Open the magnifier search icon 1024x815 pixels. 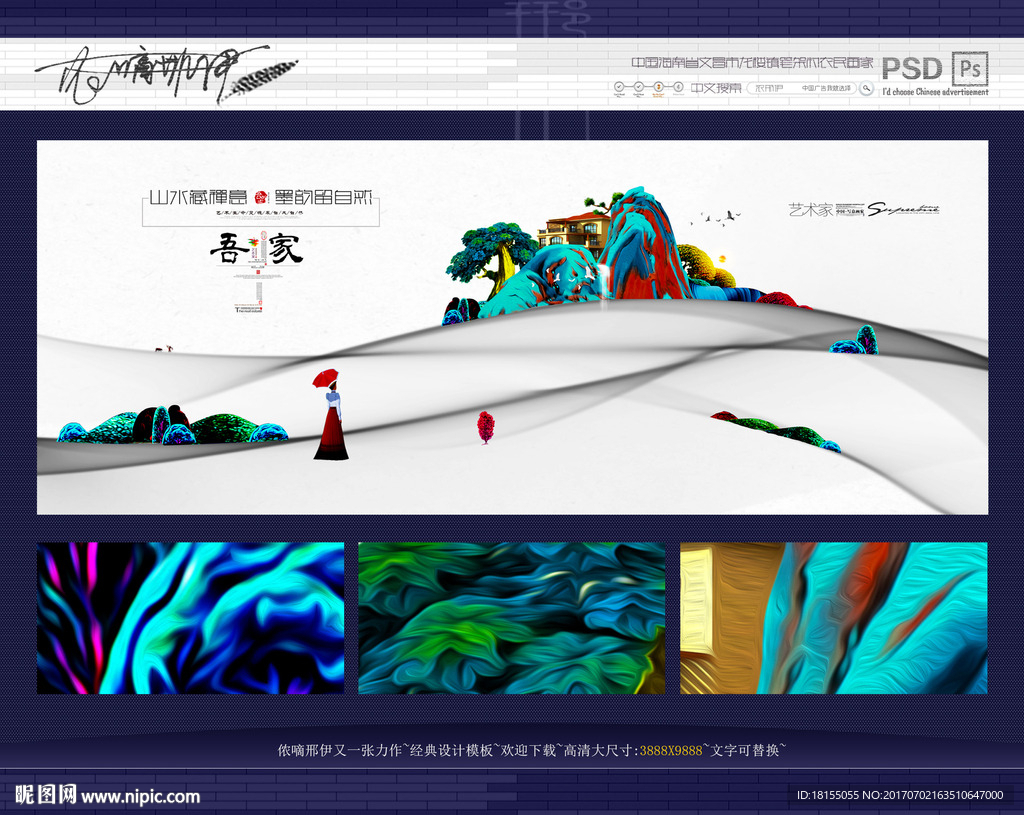tap(864, 89)
